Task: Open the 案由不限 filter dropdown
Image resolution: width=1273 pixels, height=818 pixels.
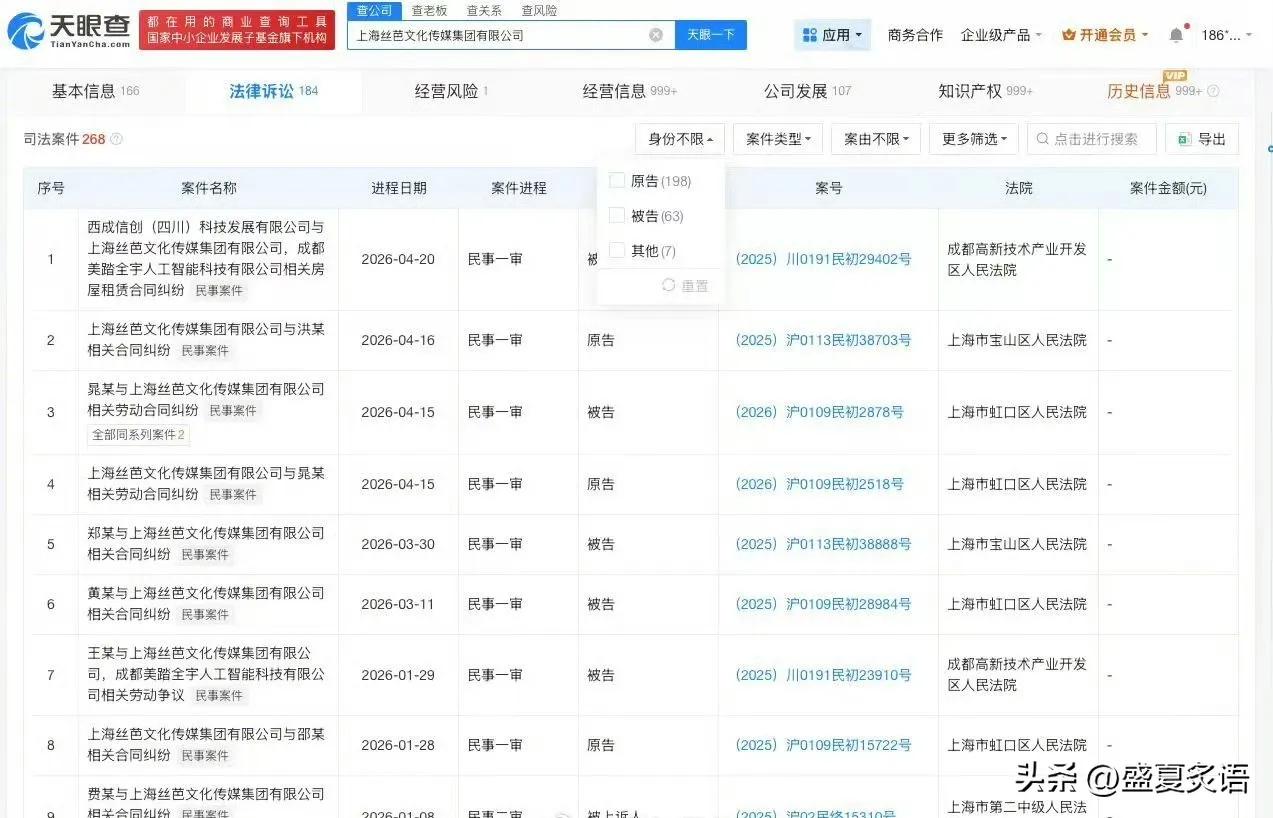Action: (876, 139)
